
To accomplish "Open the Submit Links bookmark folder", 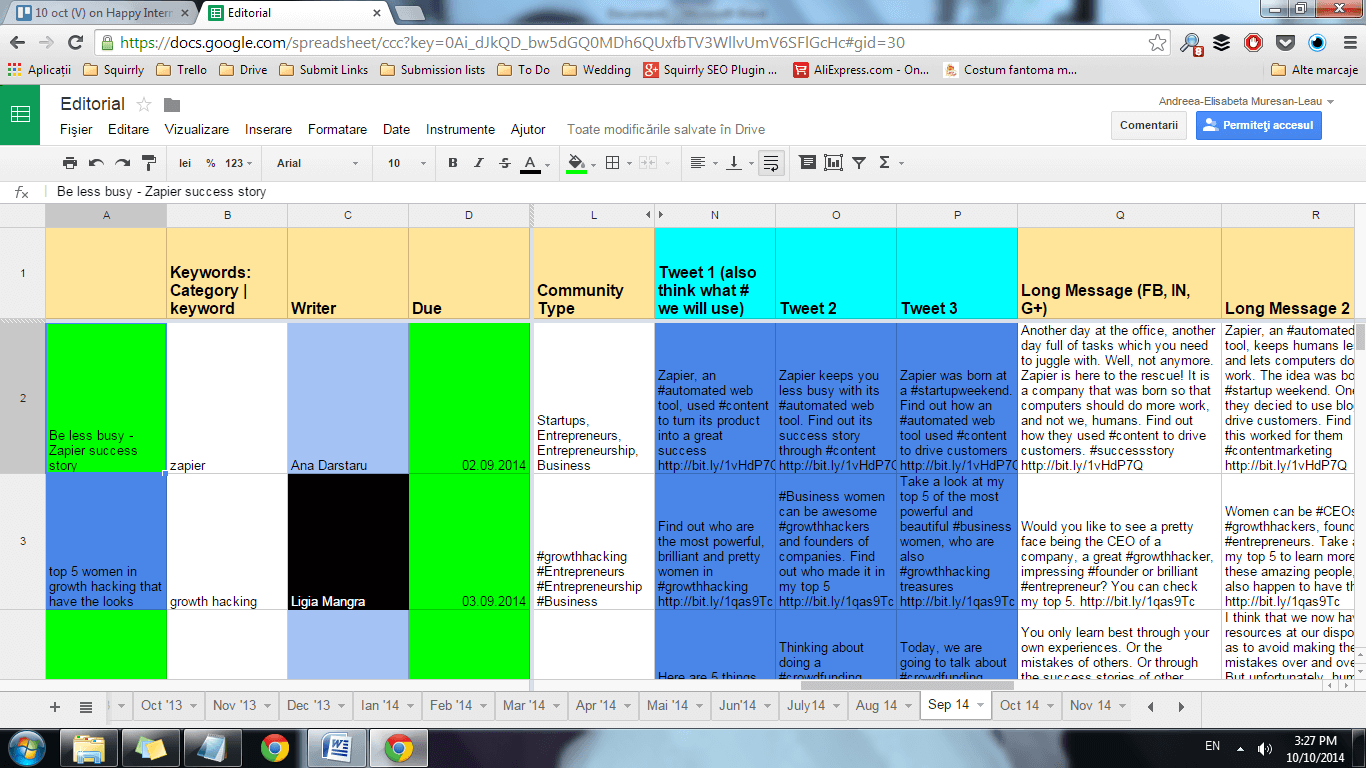I will [x=324, y=70].
